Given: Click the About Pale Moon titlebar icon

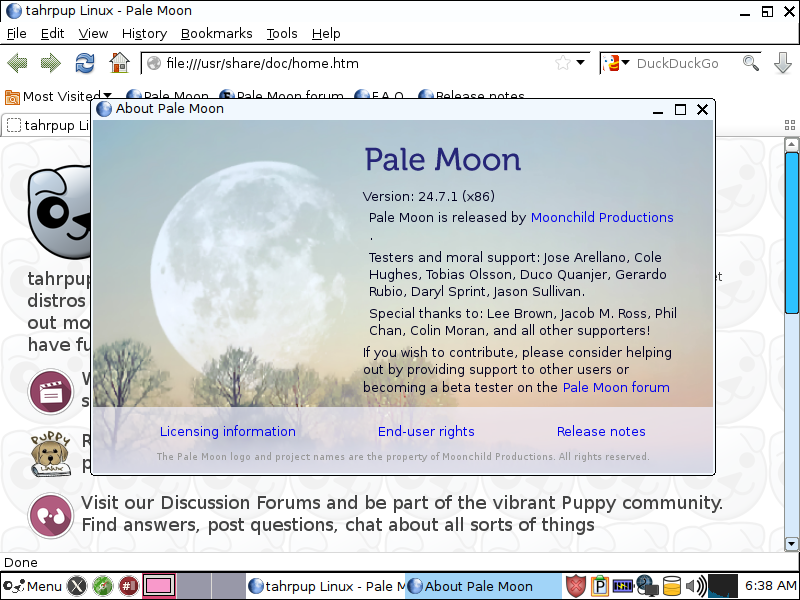Looking at the screenshot, I should [x=104, y=109].
